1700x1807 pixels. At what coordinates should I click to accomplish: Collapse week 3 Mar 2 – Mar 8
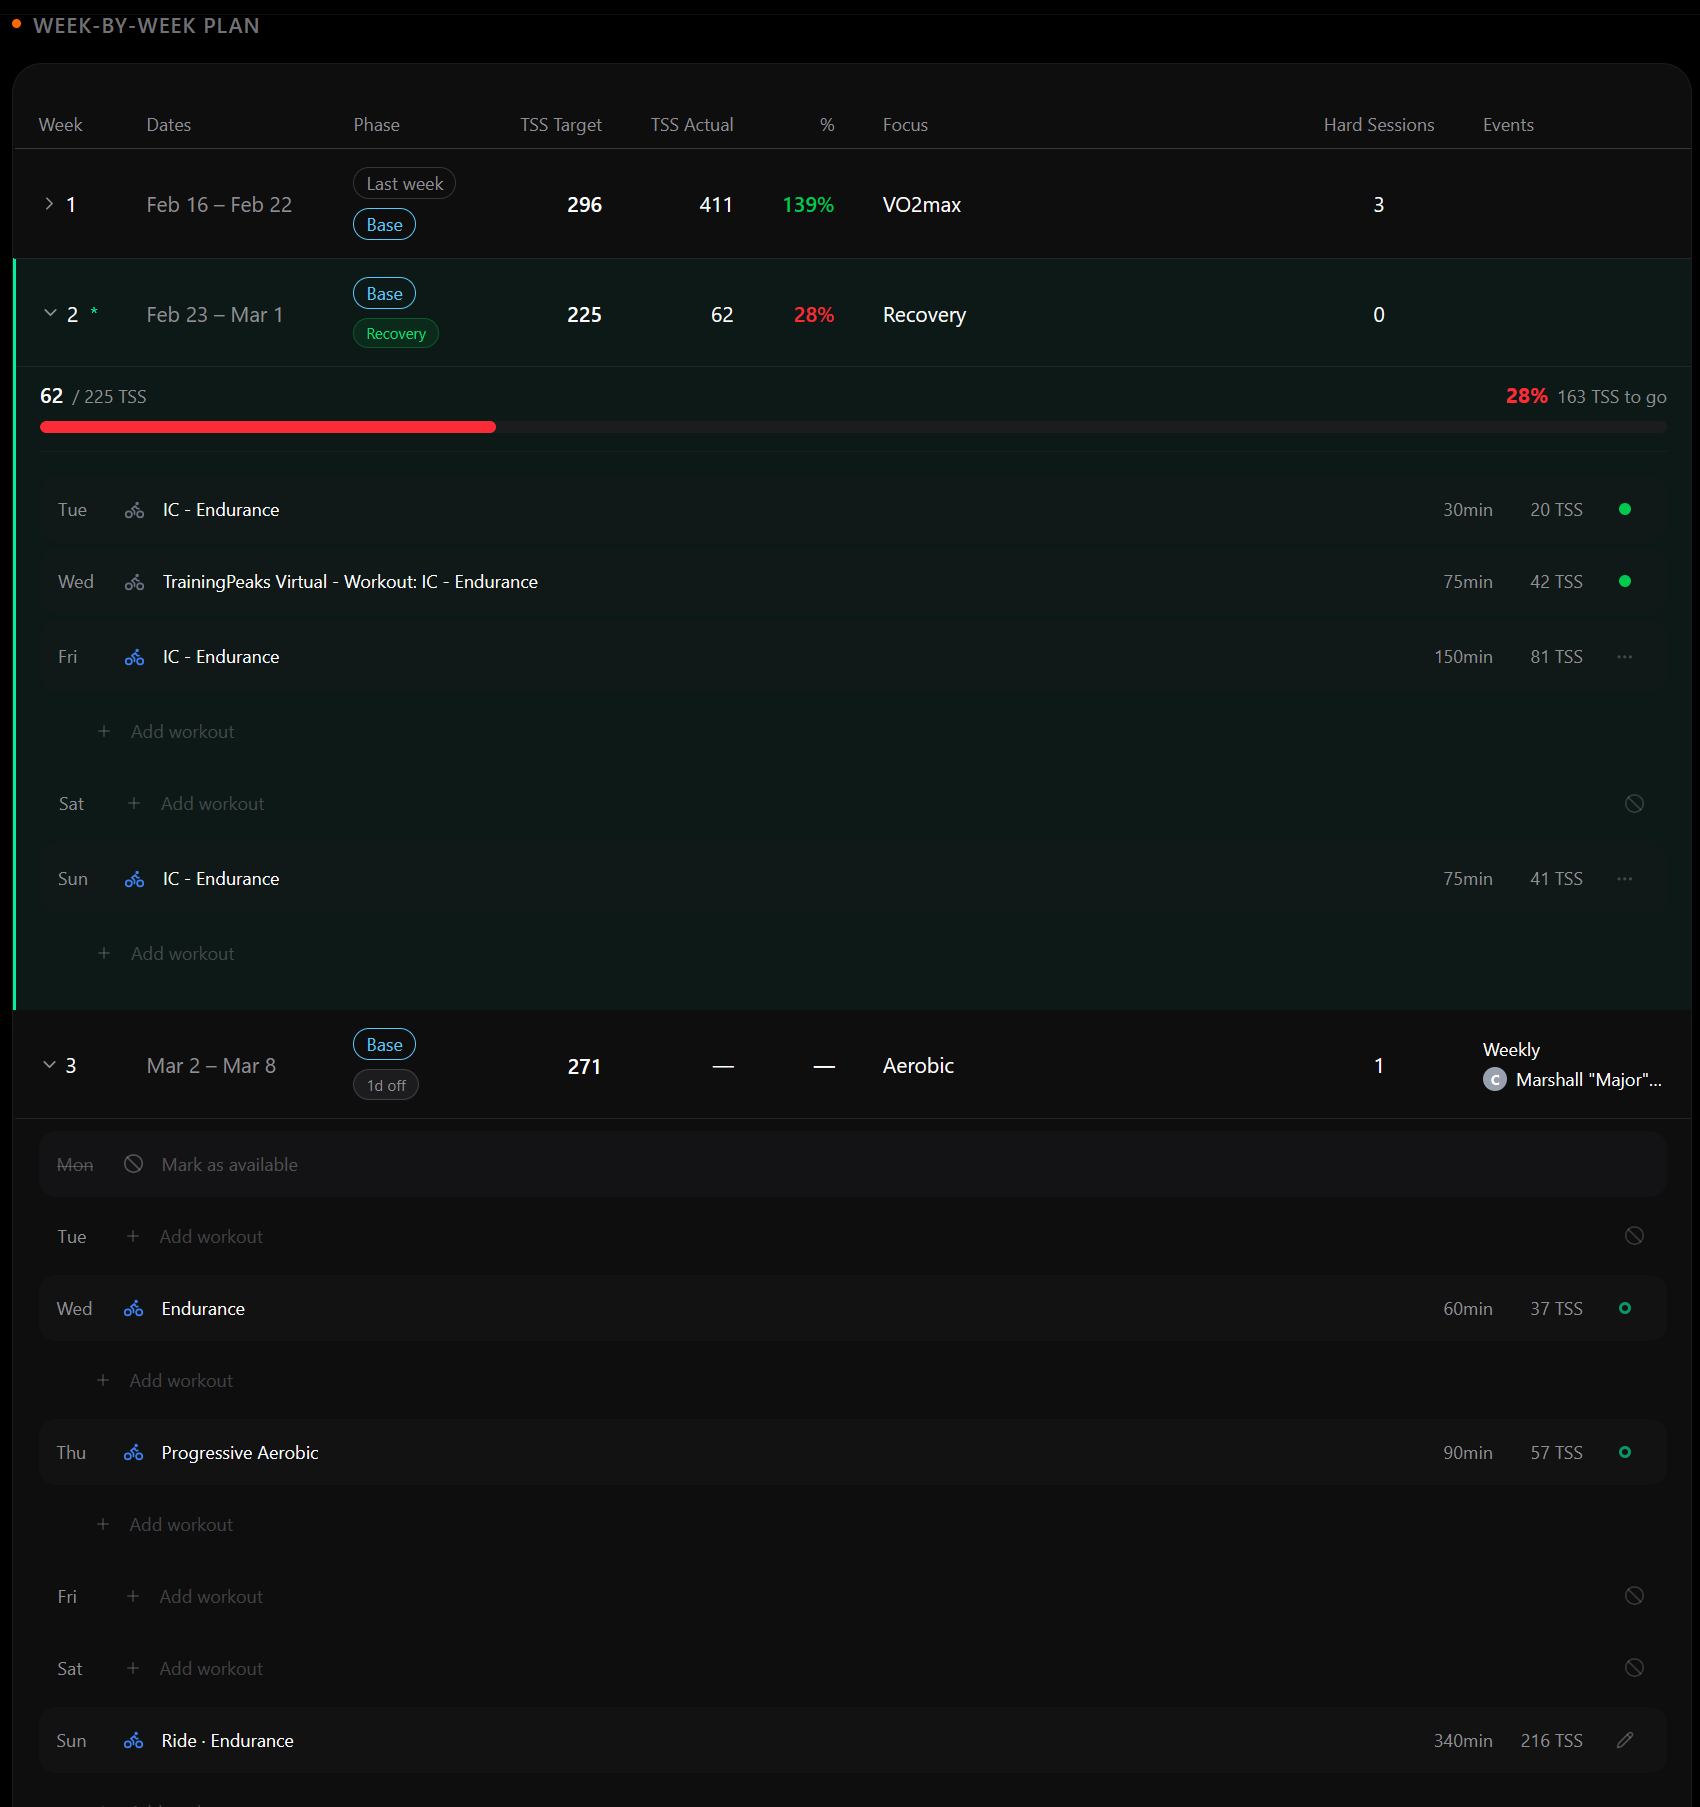49,1065
